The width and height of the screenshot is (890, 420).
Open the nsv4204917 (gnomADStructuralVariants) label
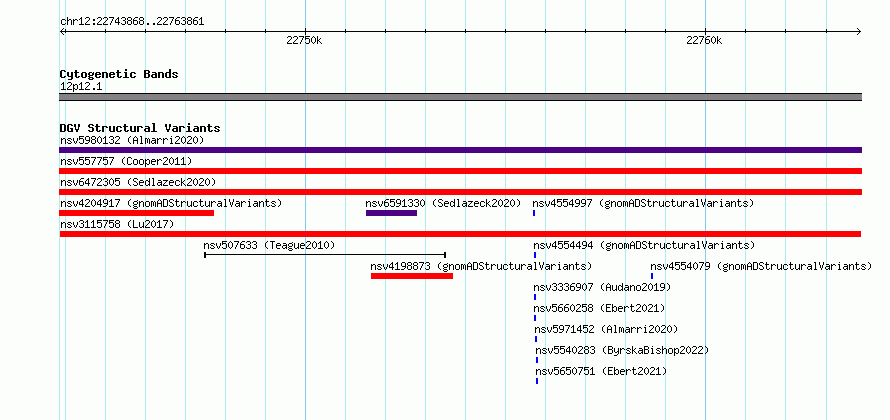pos(171,203)
